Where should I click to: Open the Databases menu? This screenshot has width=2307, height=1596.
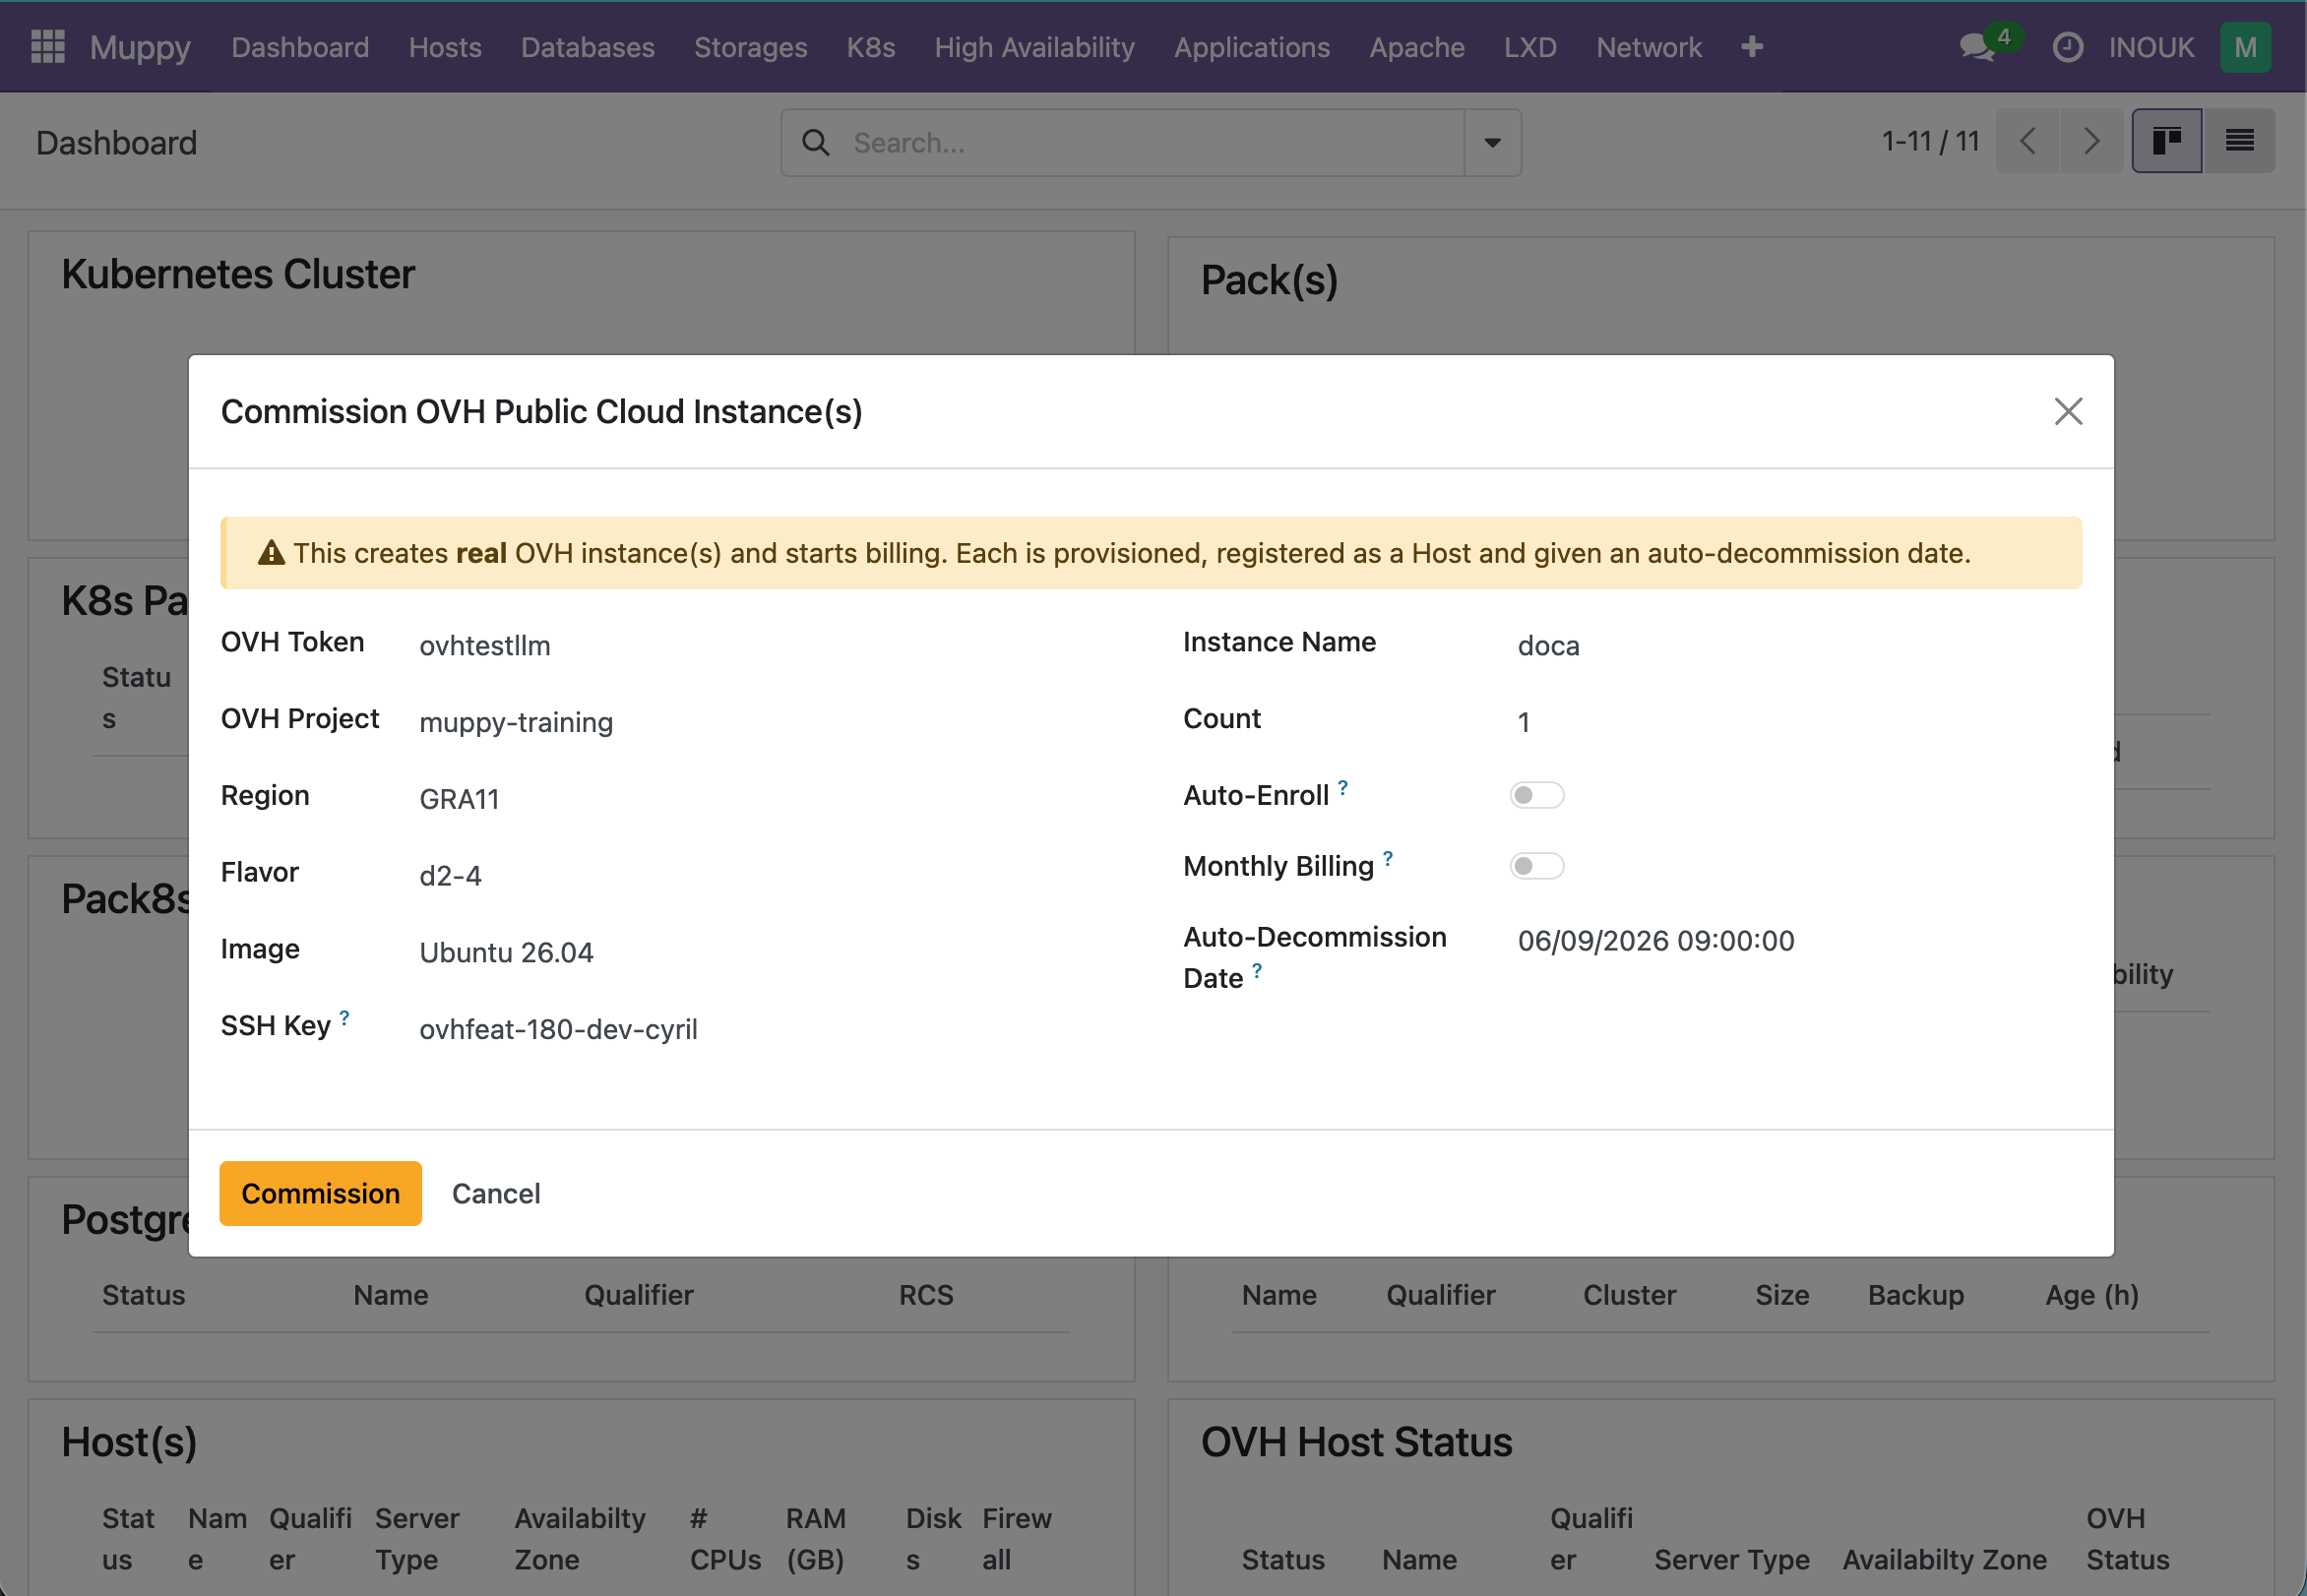588,47
